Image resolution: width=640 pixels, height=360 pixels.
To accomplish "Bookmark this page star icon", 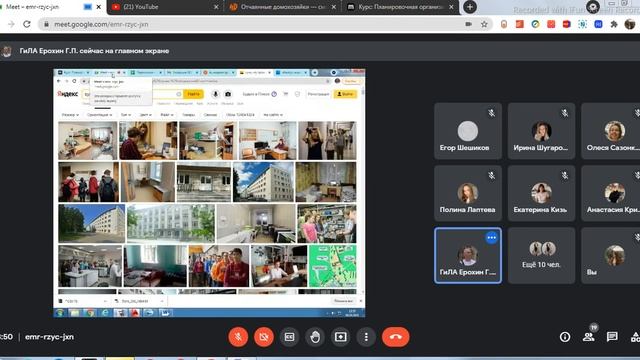I will point(484,24).
